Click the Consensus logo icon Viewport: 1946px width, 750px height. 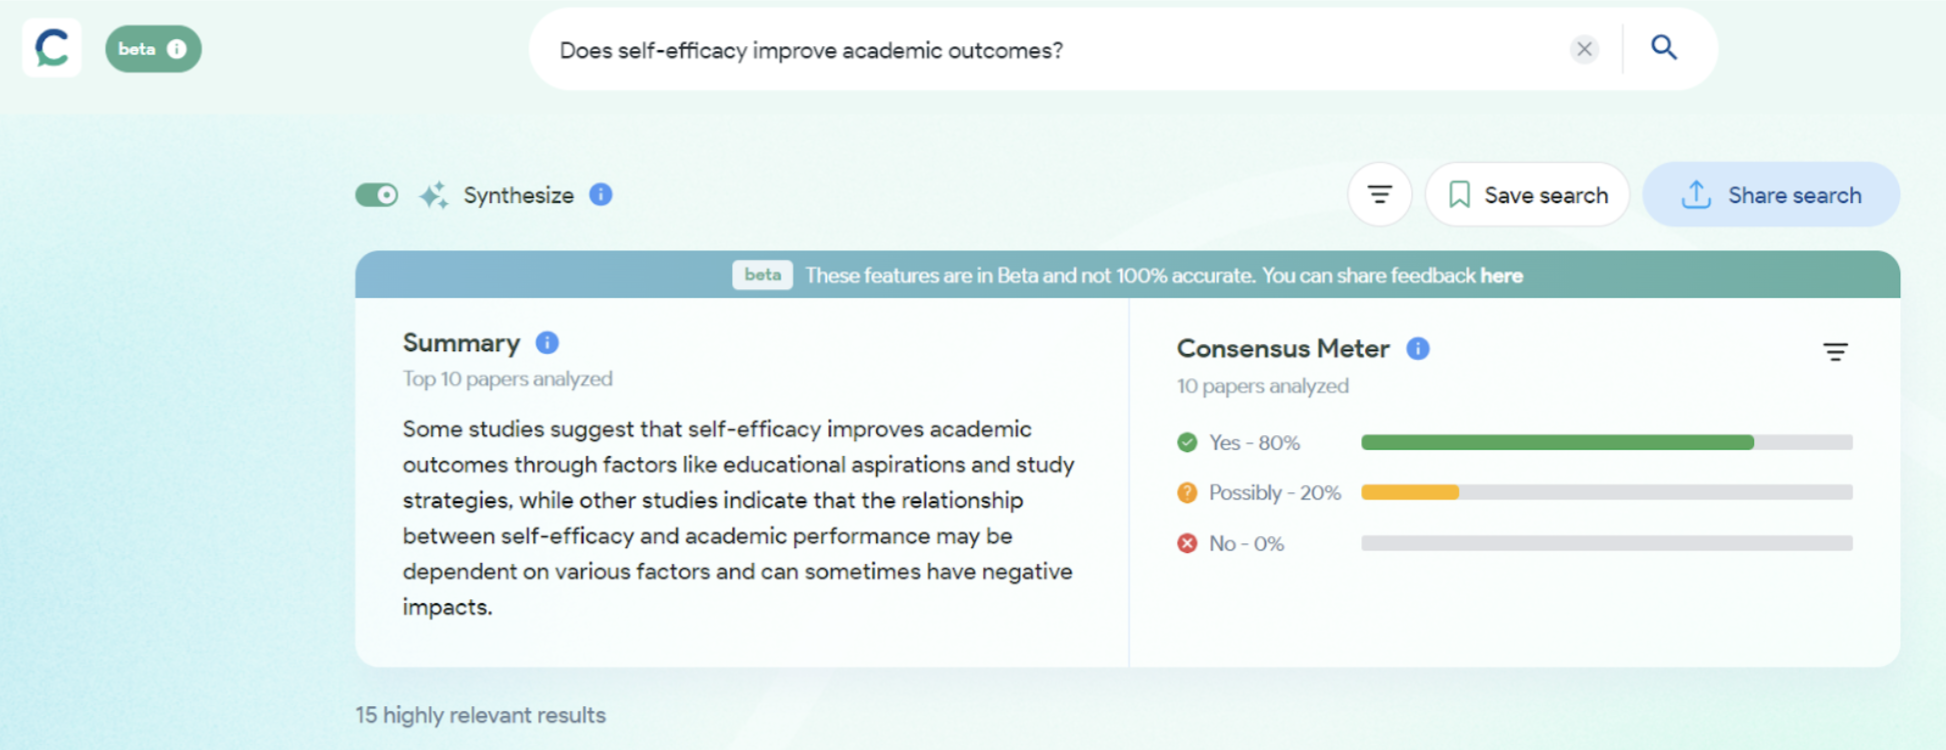[52, 48]
